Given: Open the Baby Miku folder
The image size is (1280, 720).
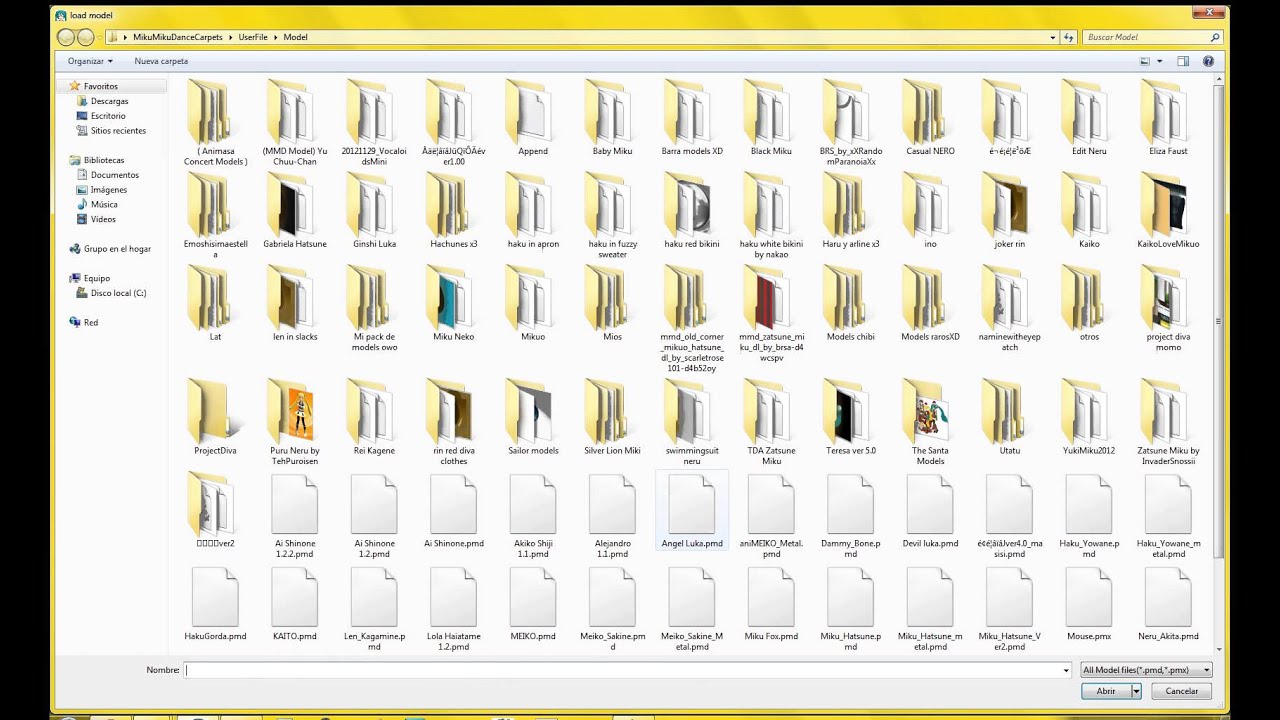Looking at the screenshot, I should tap(612, 118).
